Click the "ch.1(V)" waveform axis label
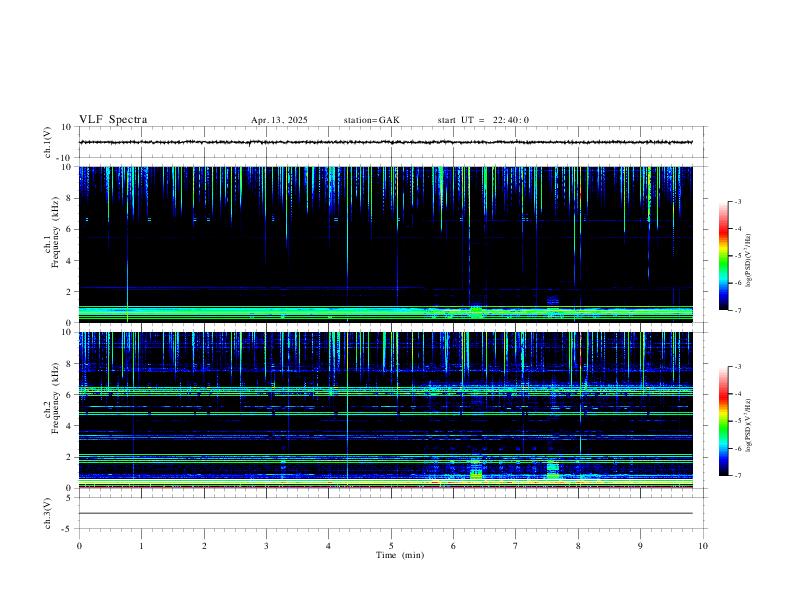The image size is (792, 612). point(48,142)
